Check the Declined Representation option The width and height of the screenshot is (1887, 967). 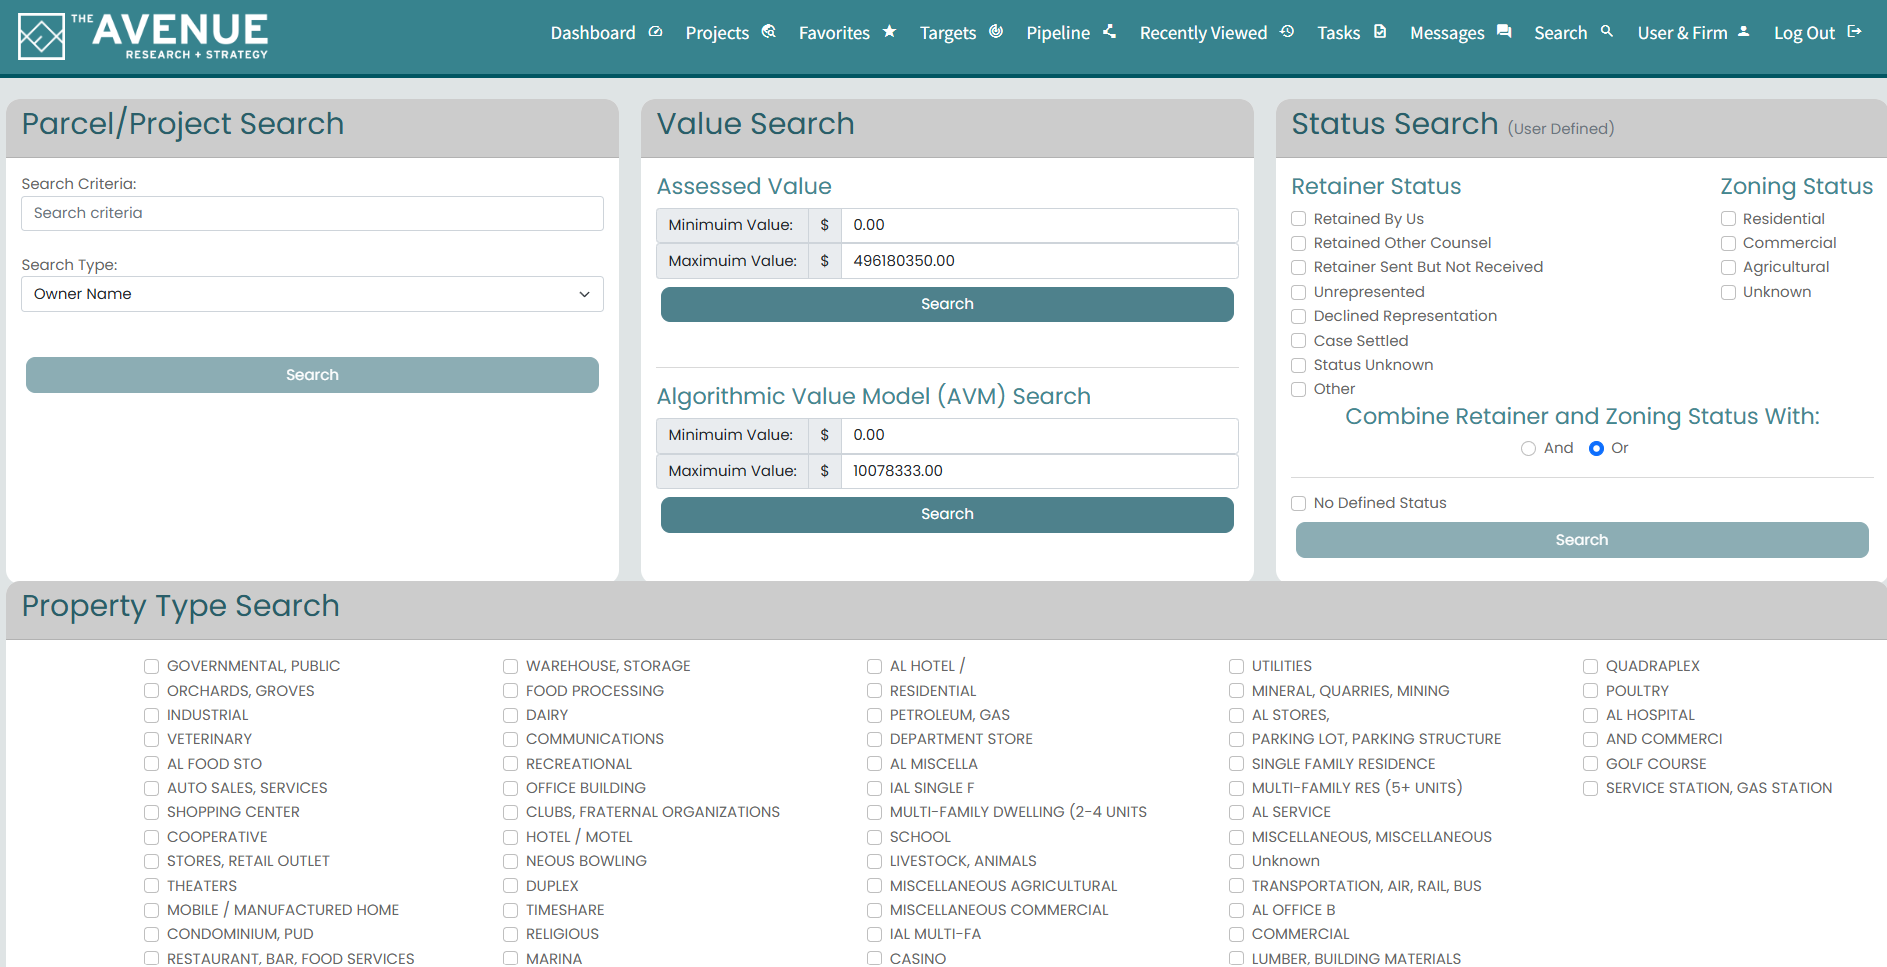point(1298,316)
